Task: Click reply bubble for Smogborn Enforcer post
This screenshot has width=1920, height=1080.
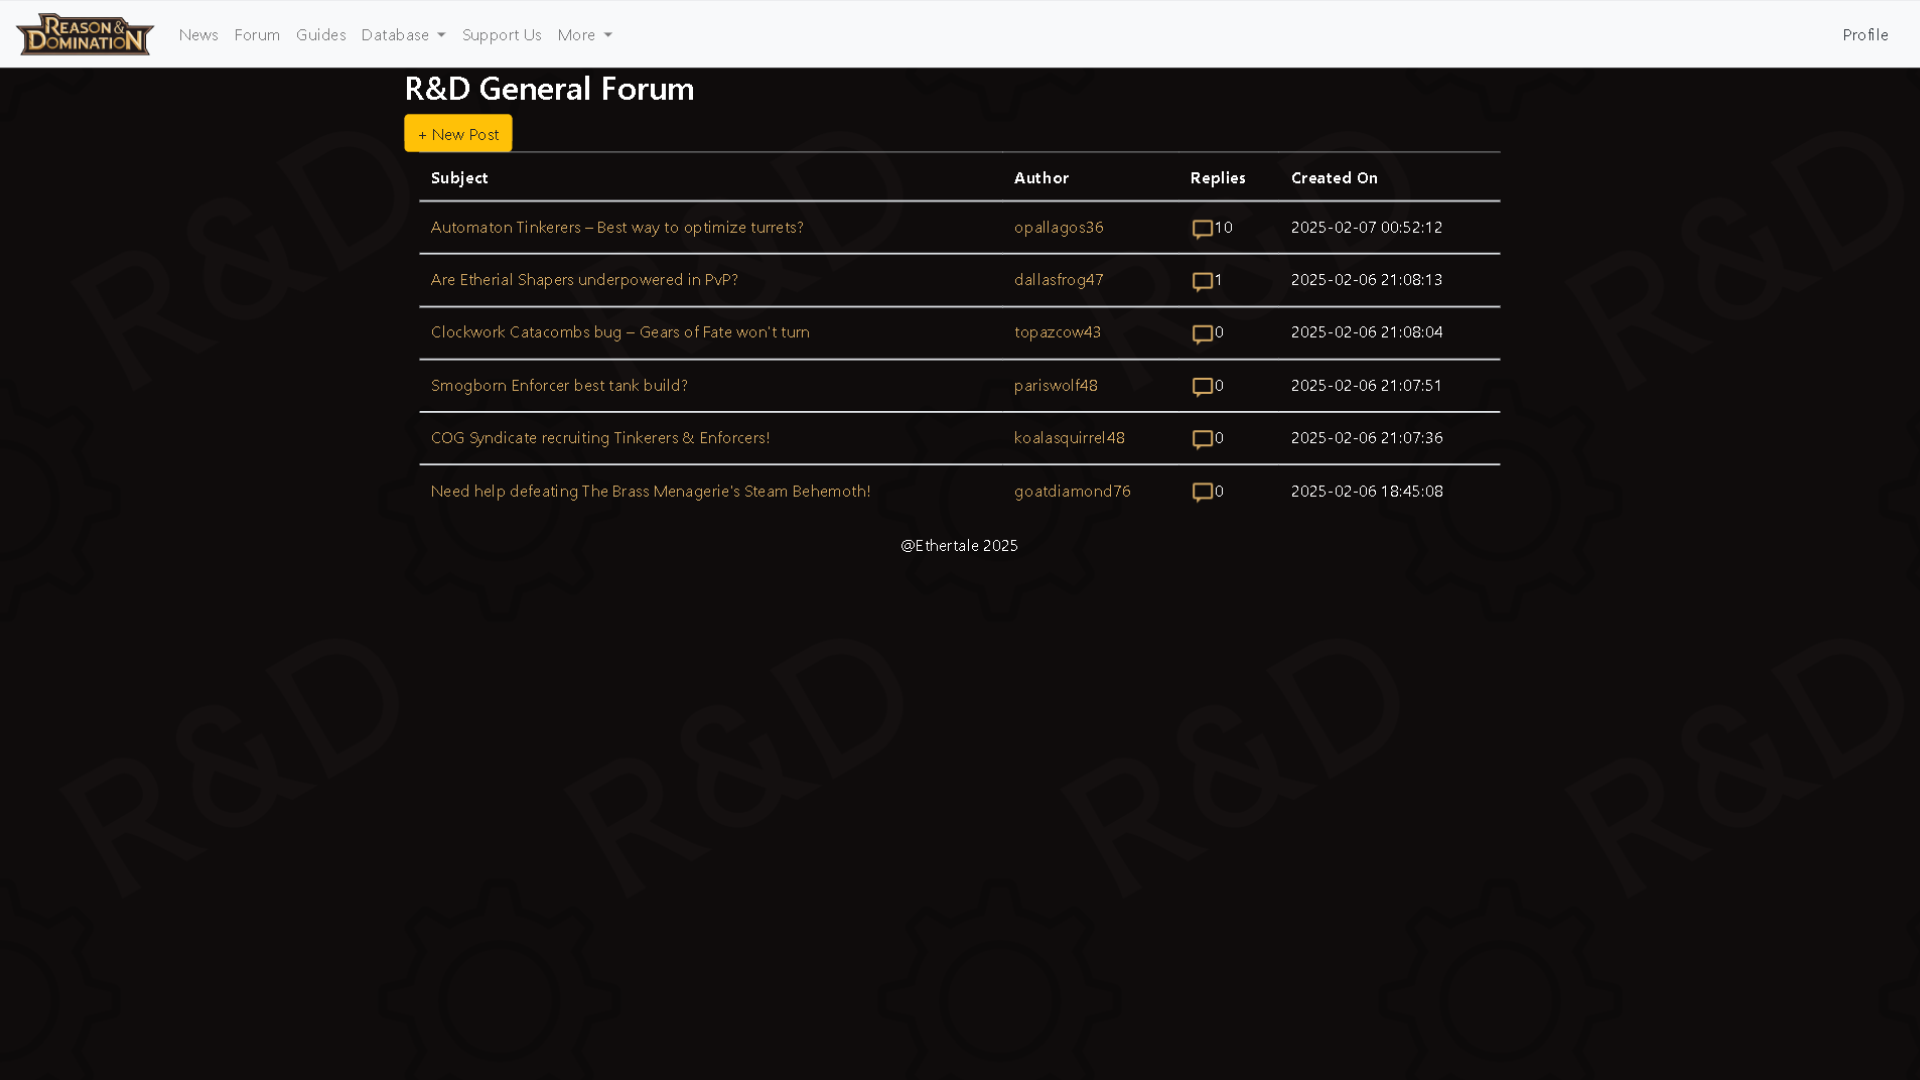Action: pyautogui.click(x=1201, y=387)
